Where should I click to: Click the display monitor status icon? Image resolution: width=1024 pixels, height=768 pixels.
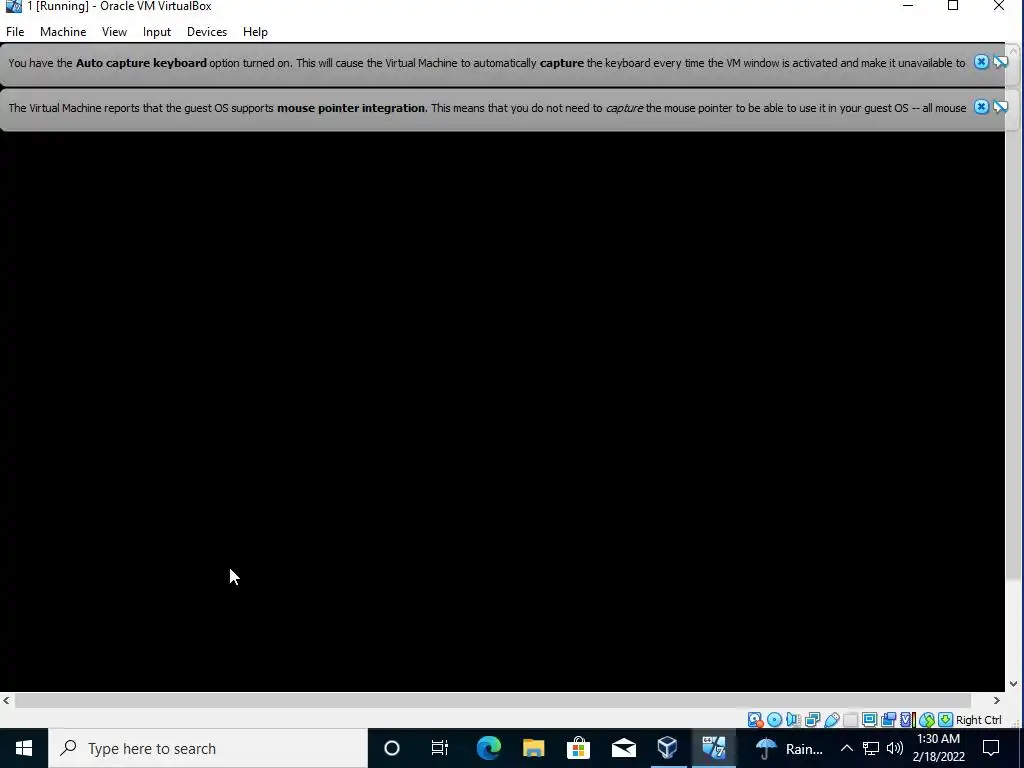click(x=869, y=720)
